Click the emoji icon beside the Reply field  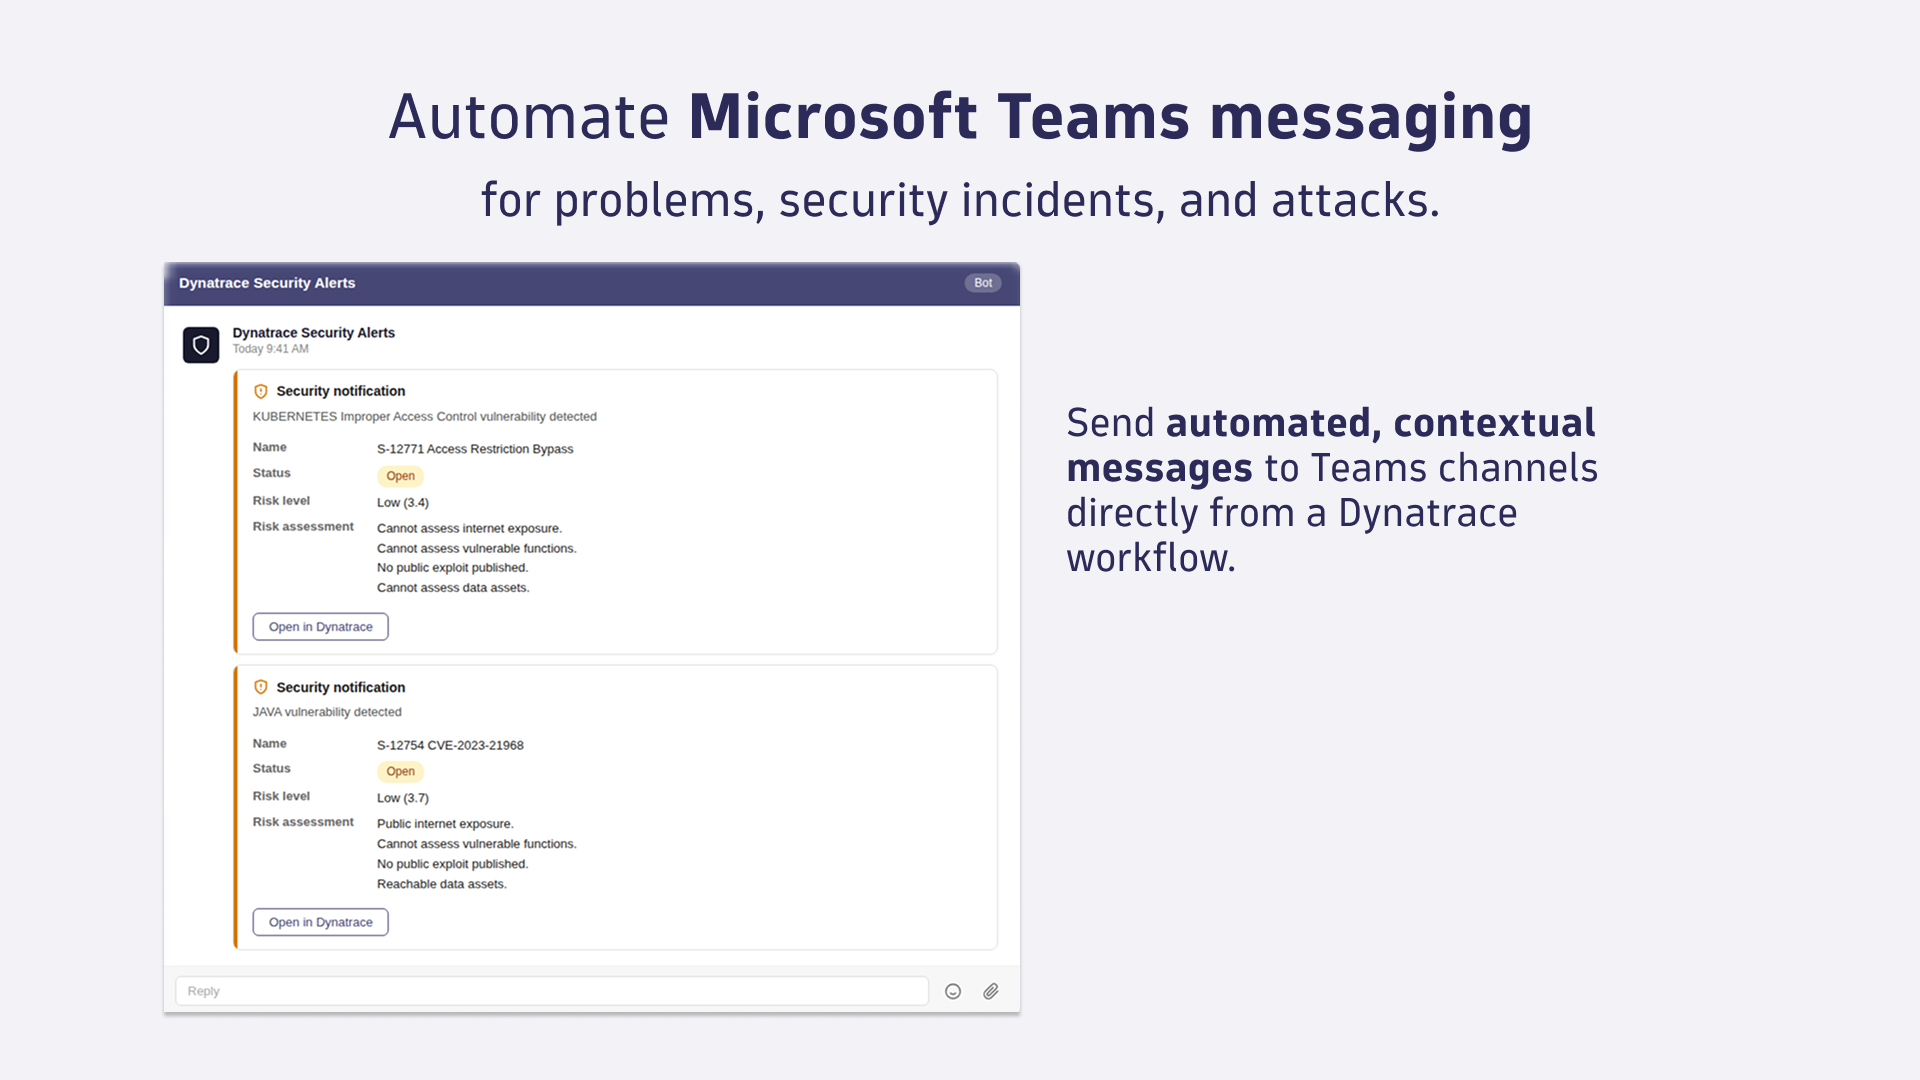[x=953, y=991]
